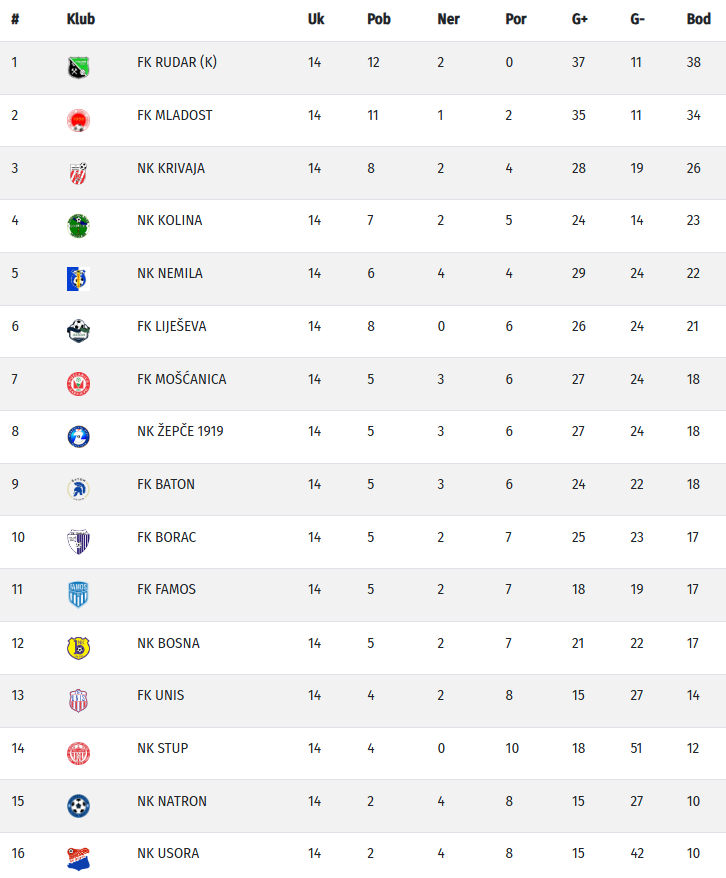Click the FK Unis club crest

pos(78,700)
